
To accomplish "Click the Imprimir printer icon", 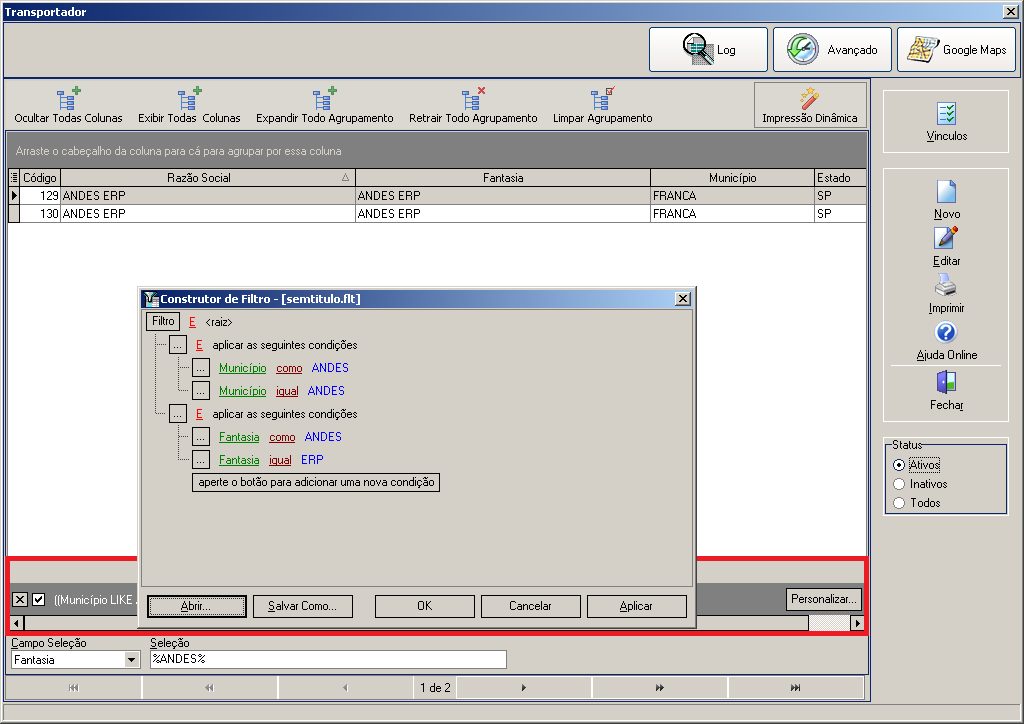I will 946,285.
